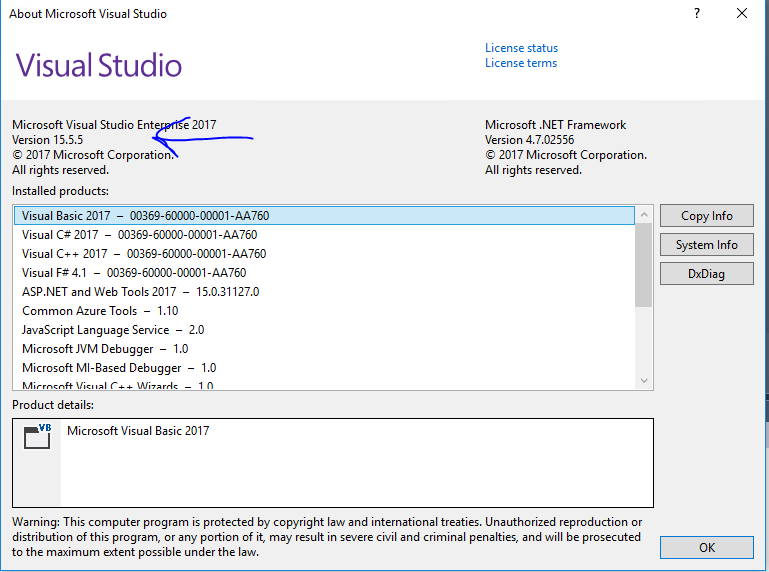This screenshot has width=769, height=572.
Task: Select the Visual Basic 2017 row
Action: (324, 216)
